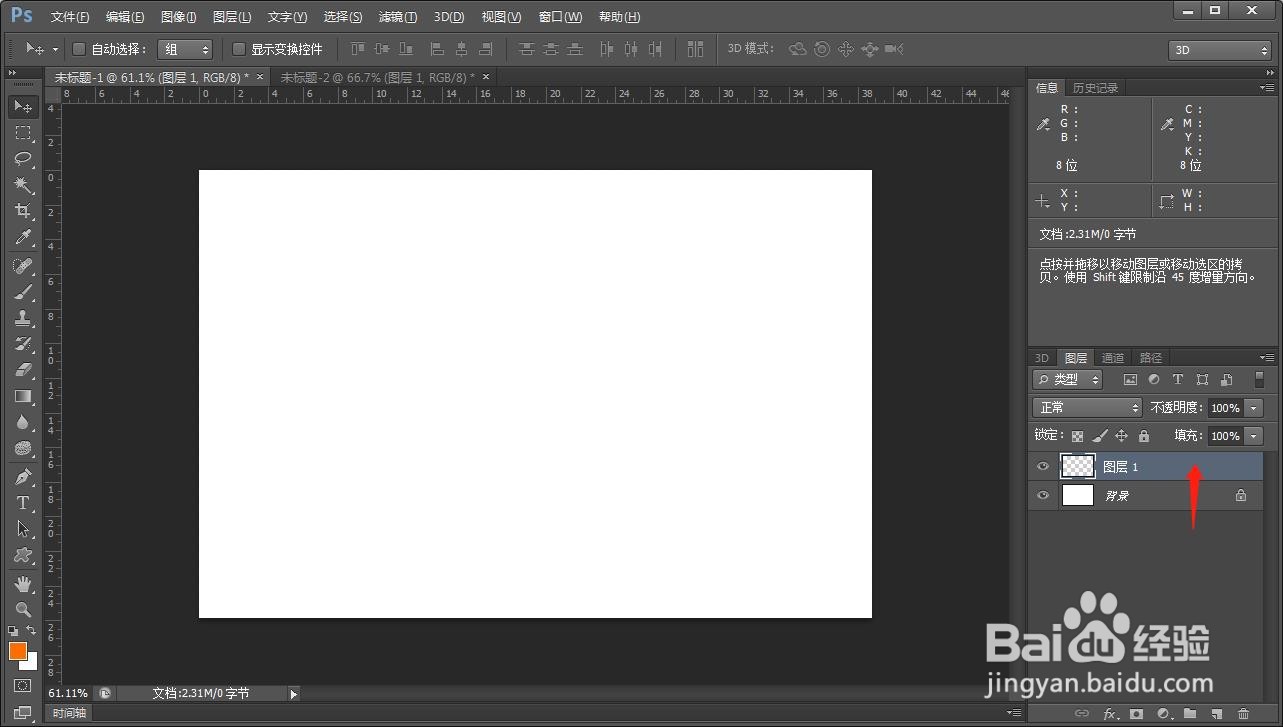The width and height of the screenshot is (1283, 727).
Task: Click the 不透明度 100% value field
Action: (x=1225, y=408)
